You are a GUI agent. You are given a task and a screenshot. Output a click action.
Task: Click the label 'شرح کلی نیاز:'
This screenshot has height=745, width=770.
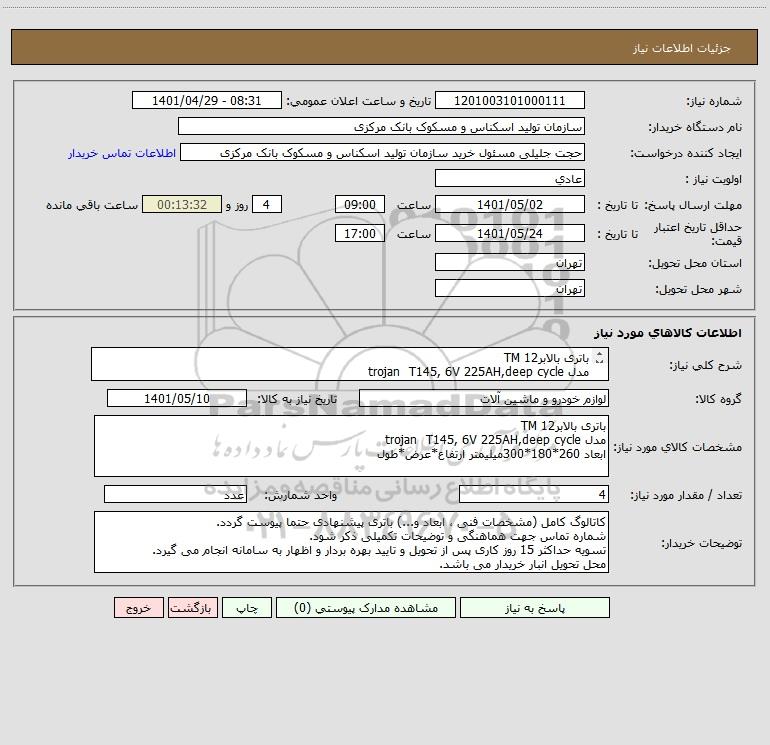(x=706, y=365)
